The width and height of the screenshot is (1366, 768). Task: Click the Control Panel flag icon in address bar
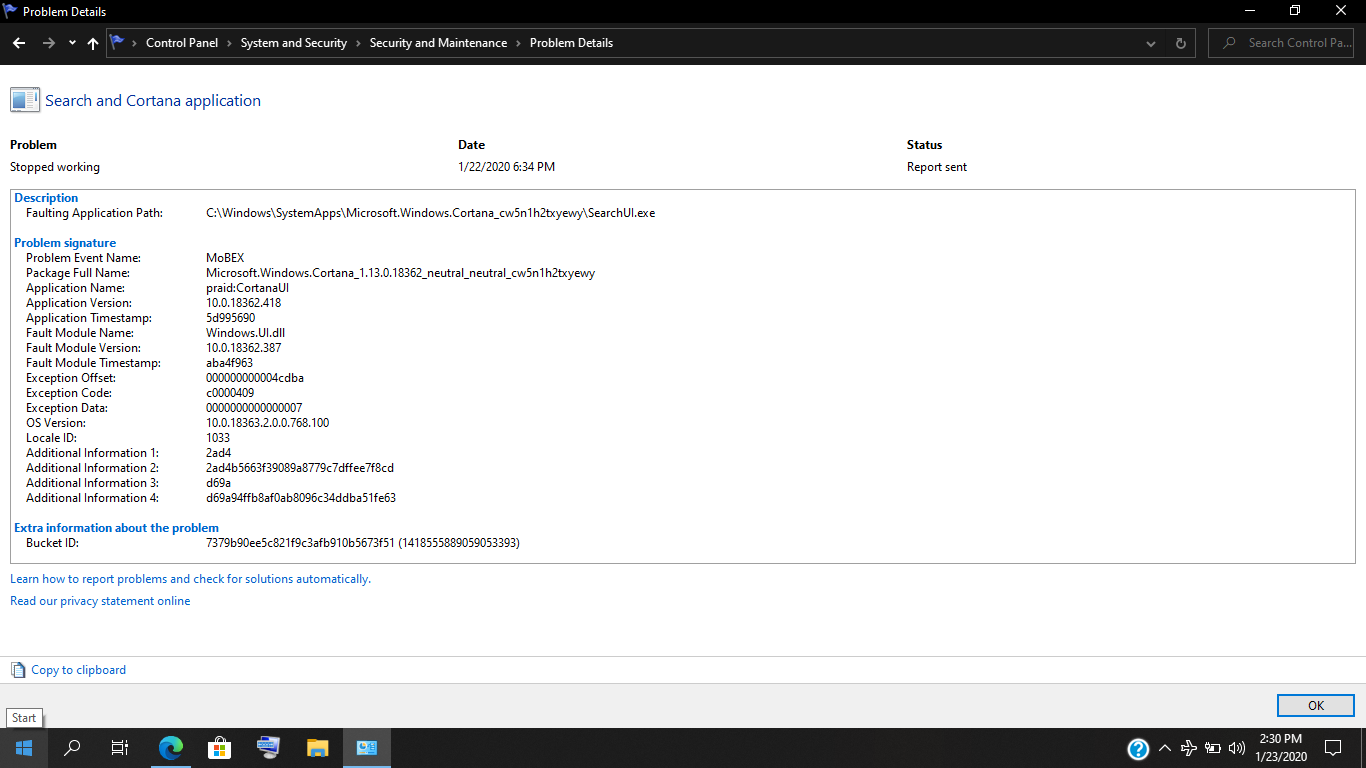tap(117, 43)
